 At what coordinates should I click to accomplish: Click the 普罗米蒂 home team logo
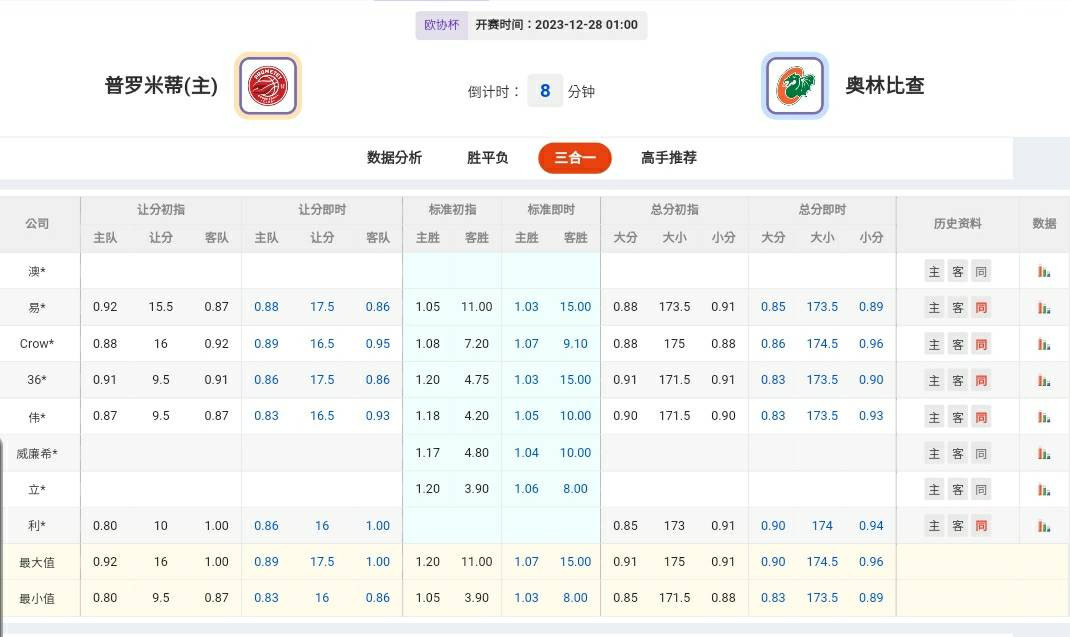(268, 85)
